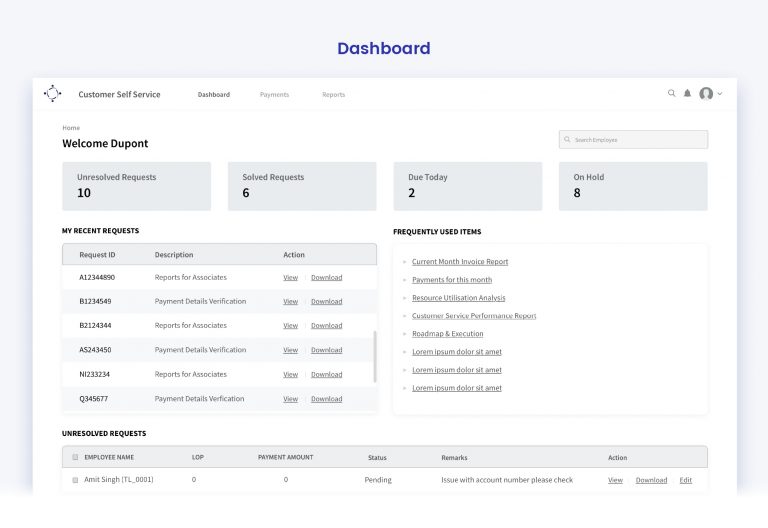Image resolution: width=768 pixels, height=528 pixels.
Task: Open Payments for this month link
Action: (x=452, y=280)
